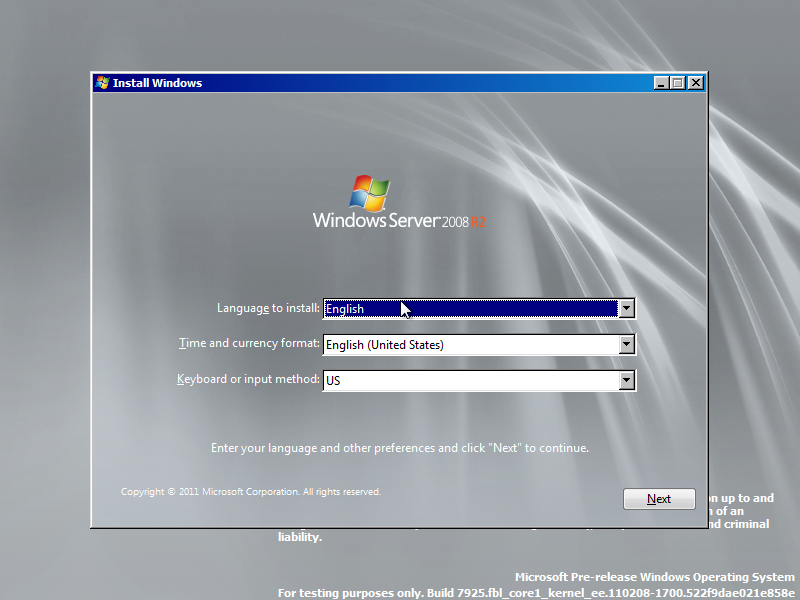Image resolution: width=800 pixels, height=600 pixels.
Task: Click the Build 7925 testing purposes text
Action: tap(536, 593)
